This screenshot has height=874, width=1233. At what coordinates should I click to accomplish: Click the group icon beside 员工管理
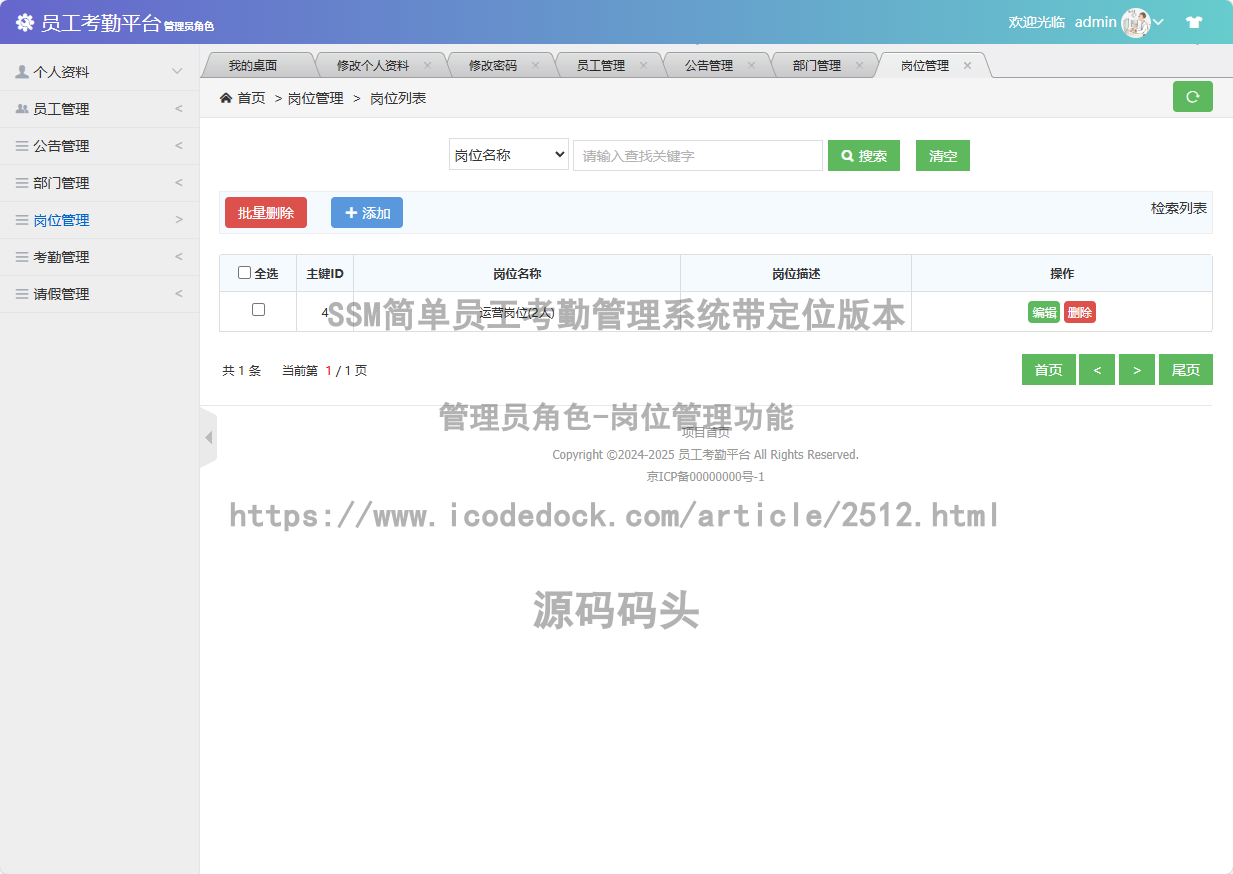22,109
